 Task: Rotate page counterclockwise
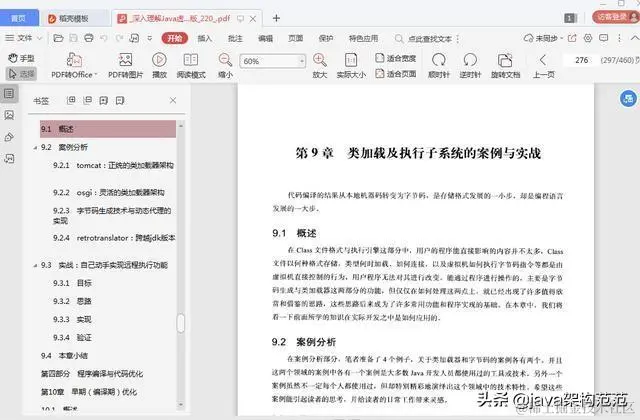tap(470, 65)
